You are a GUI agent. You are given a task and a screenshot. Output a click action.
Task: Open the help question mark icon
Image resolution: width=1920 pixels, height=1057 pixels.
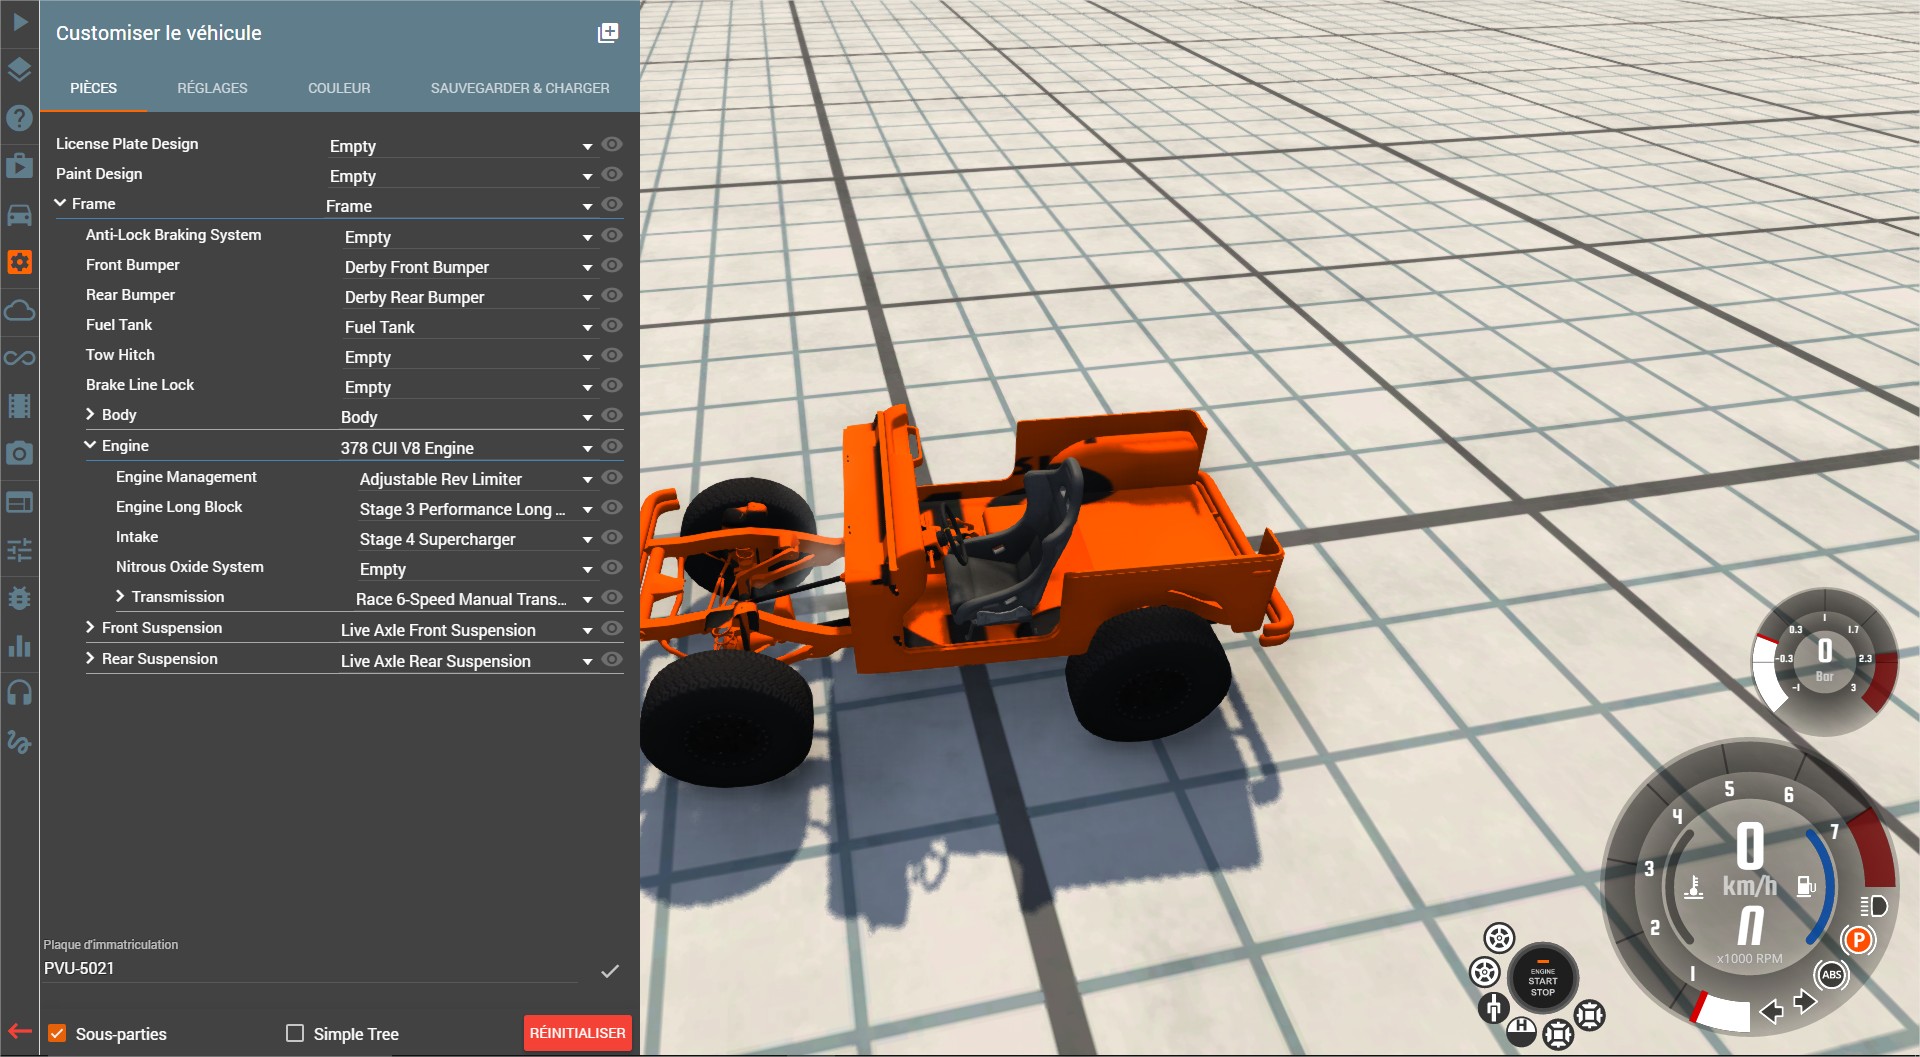click(x=20, y=118)
